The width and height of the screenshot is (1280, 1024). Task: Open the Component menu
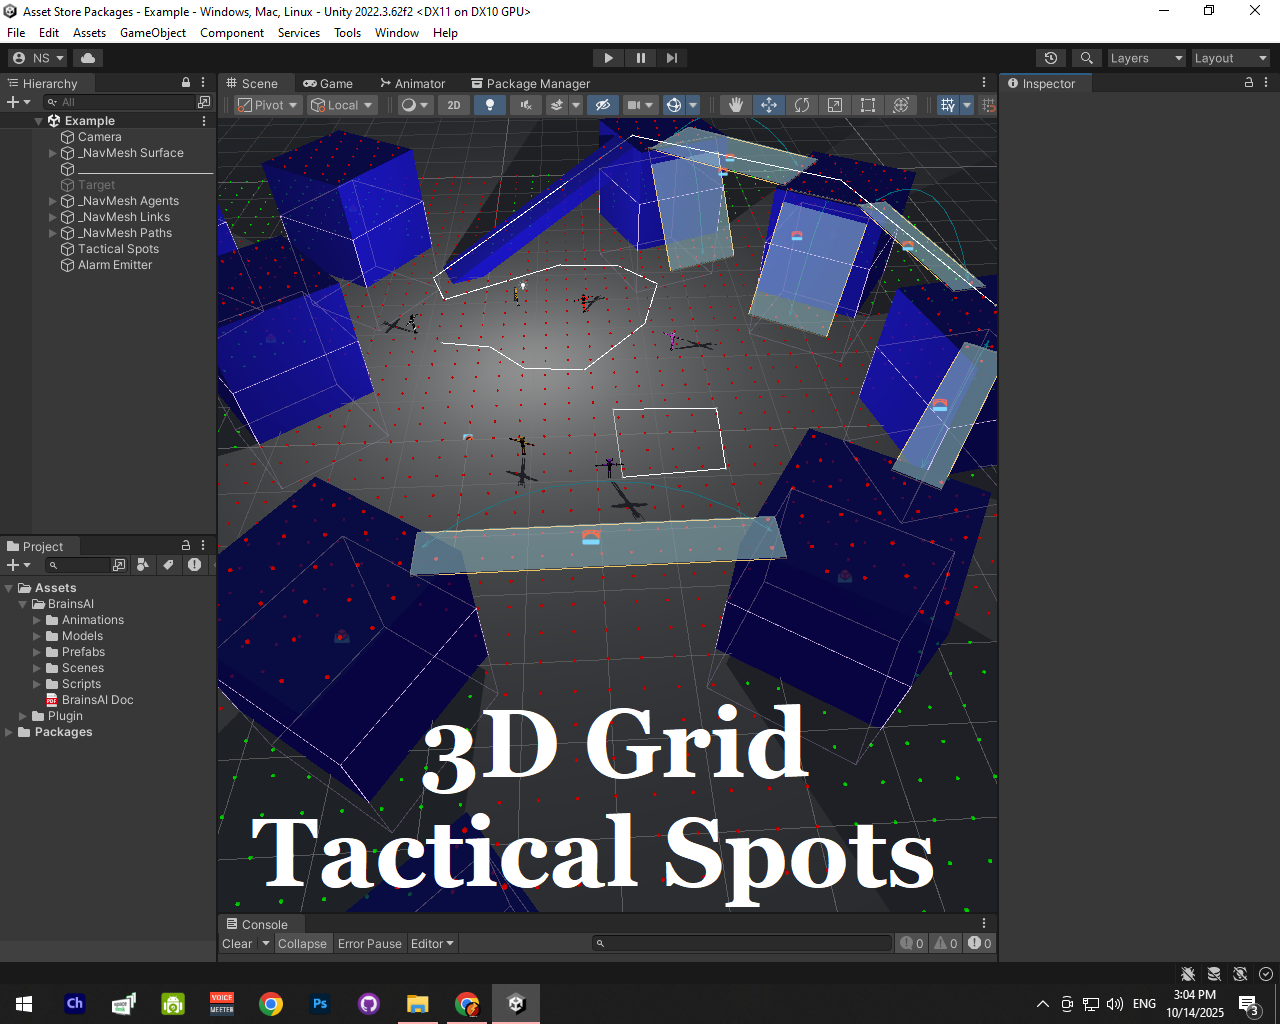pyautogui.click(x=232, y=33)
